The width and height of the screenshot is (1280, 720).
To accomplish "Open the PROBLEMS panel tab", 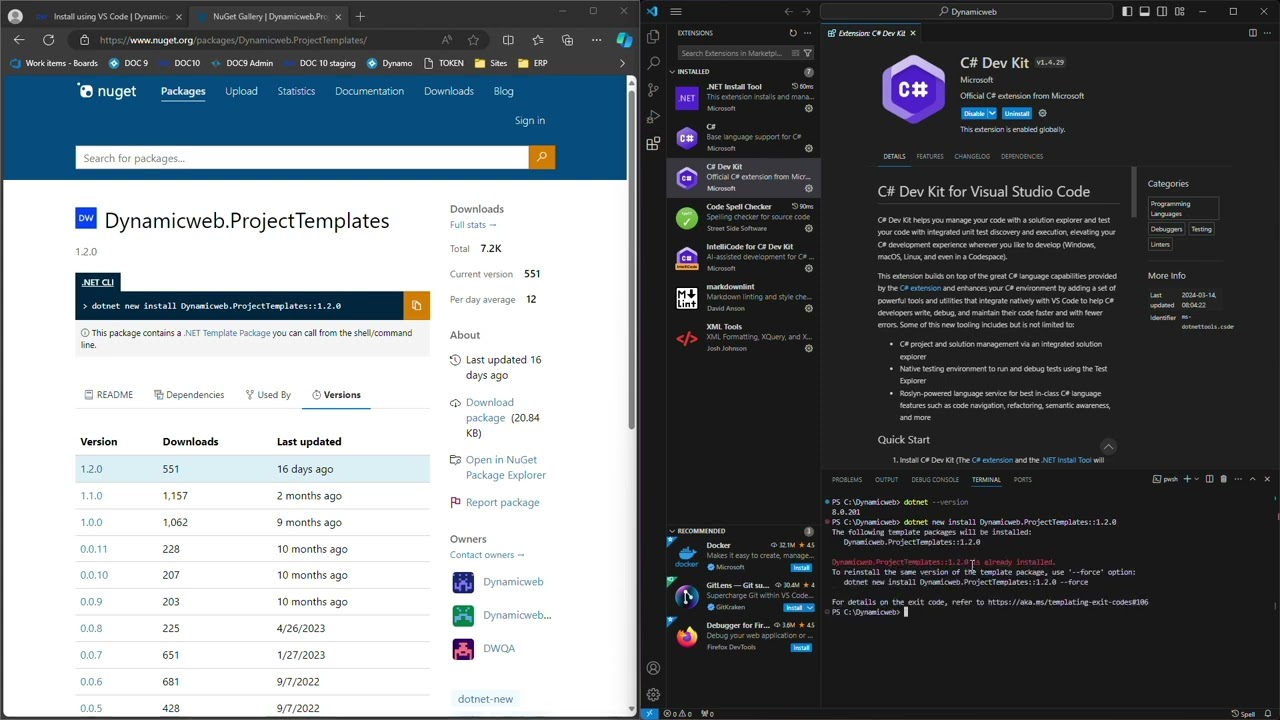I will pos(847,480).
